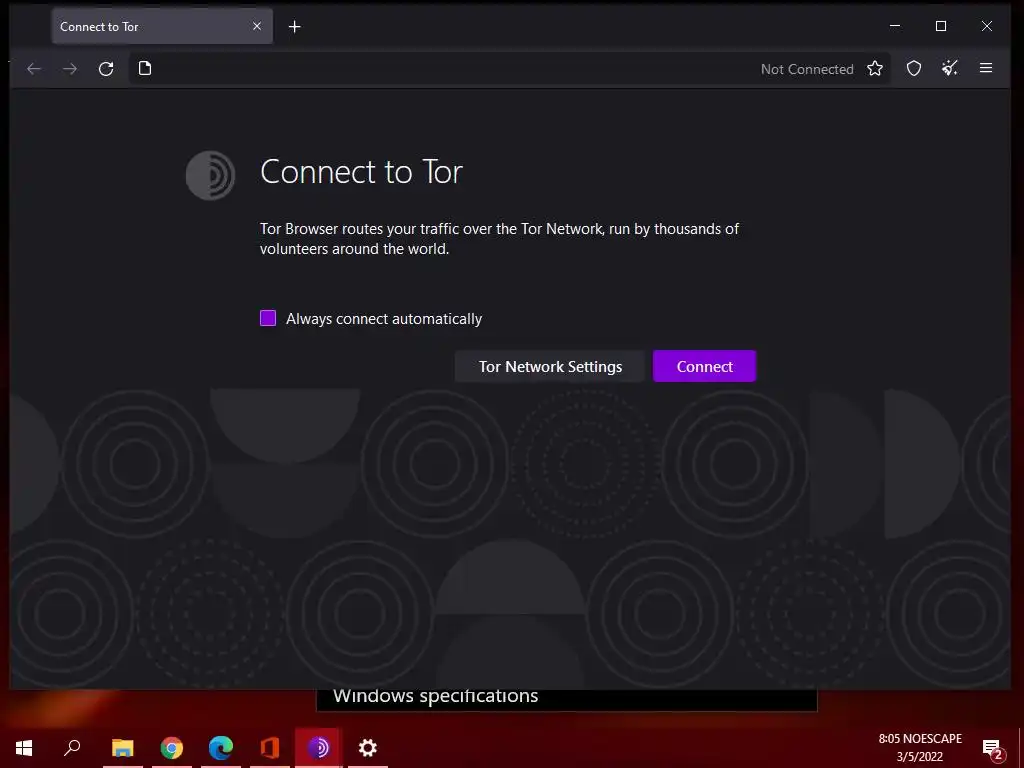Screen dimensions: 1024x768
Task: Minimize the Tor Browser window
Action: click(895, 26)
